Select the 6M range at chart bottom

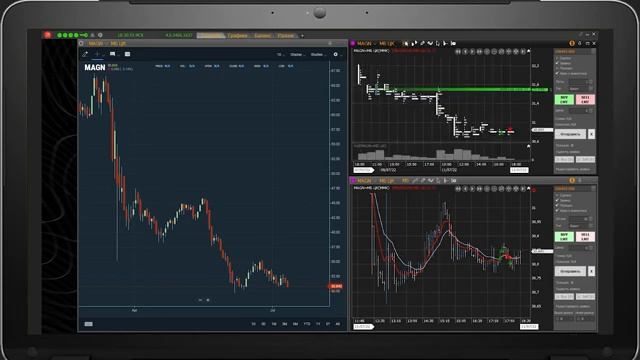(x=295, y=324)
